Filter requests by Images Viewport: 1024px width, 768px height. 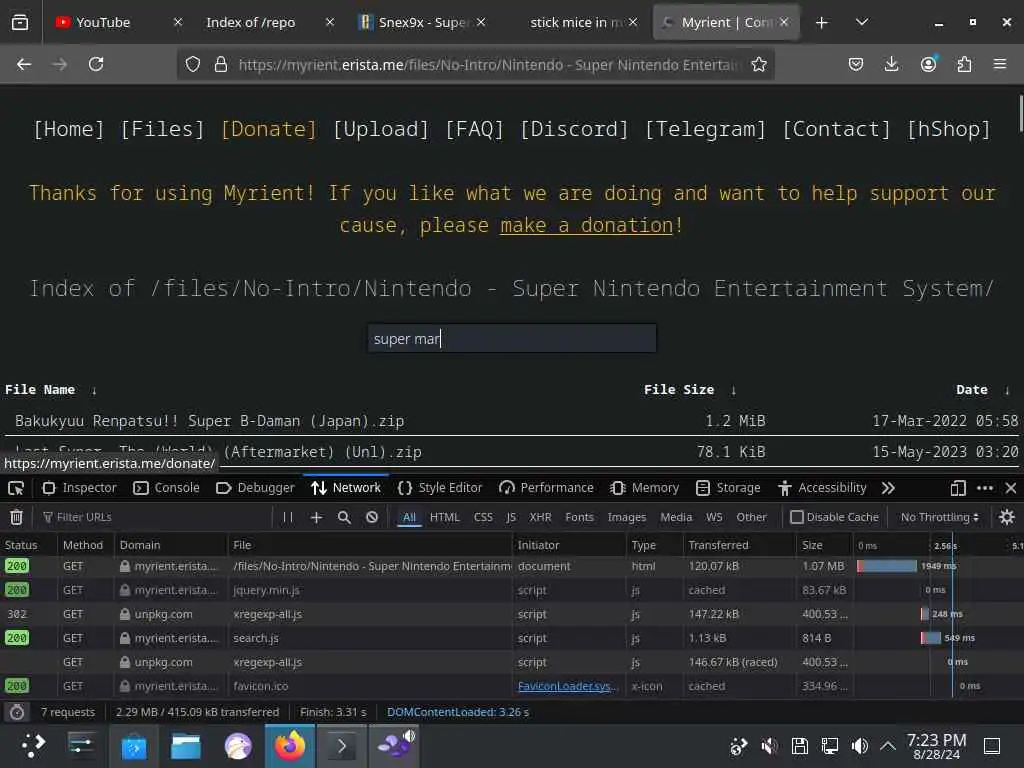626,517
